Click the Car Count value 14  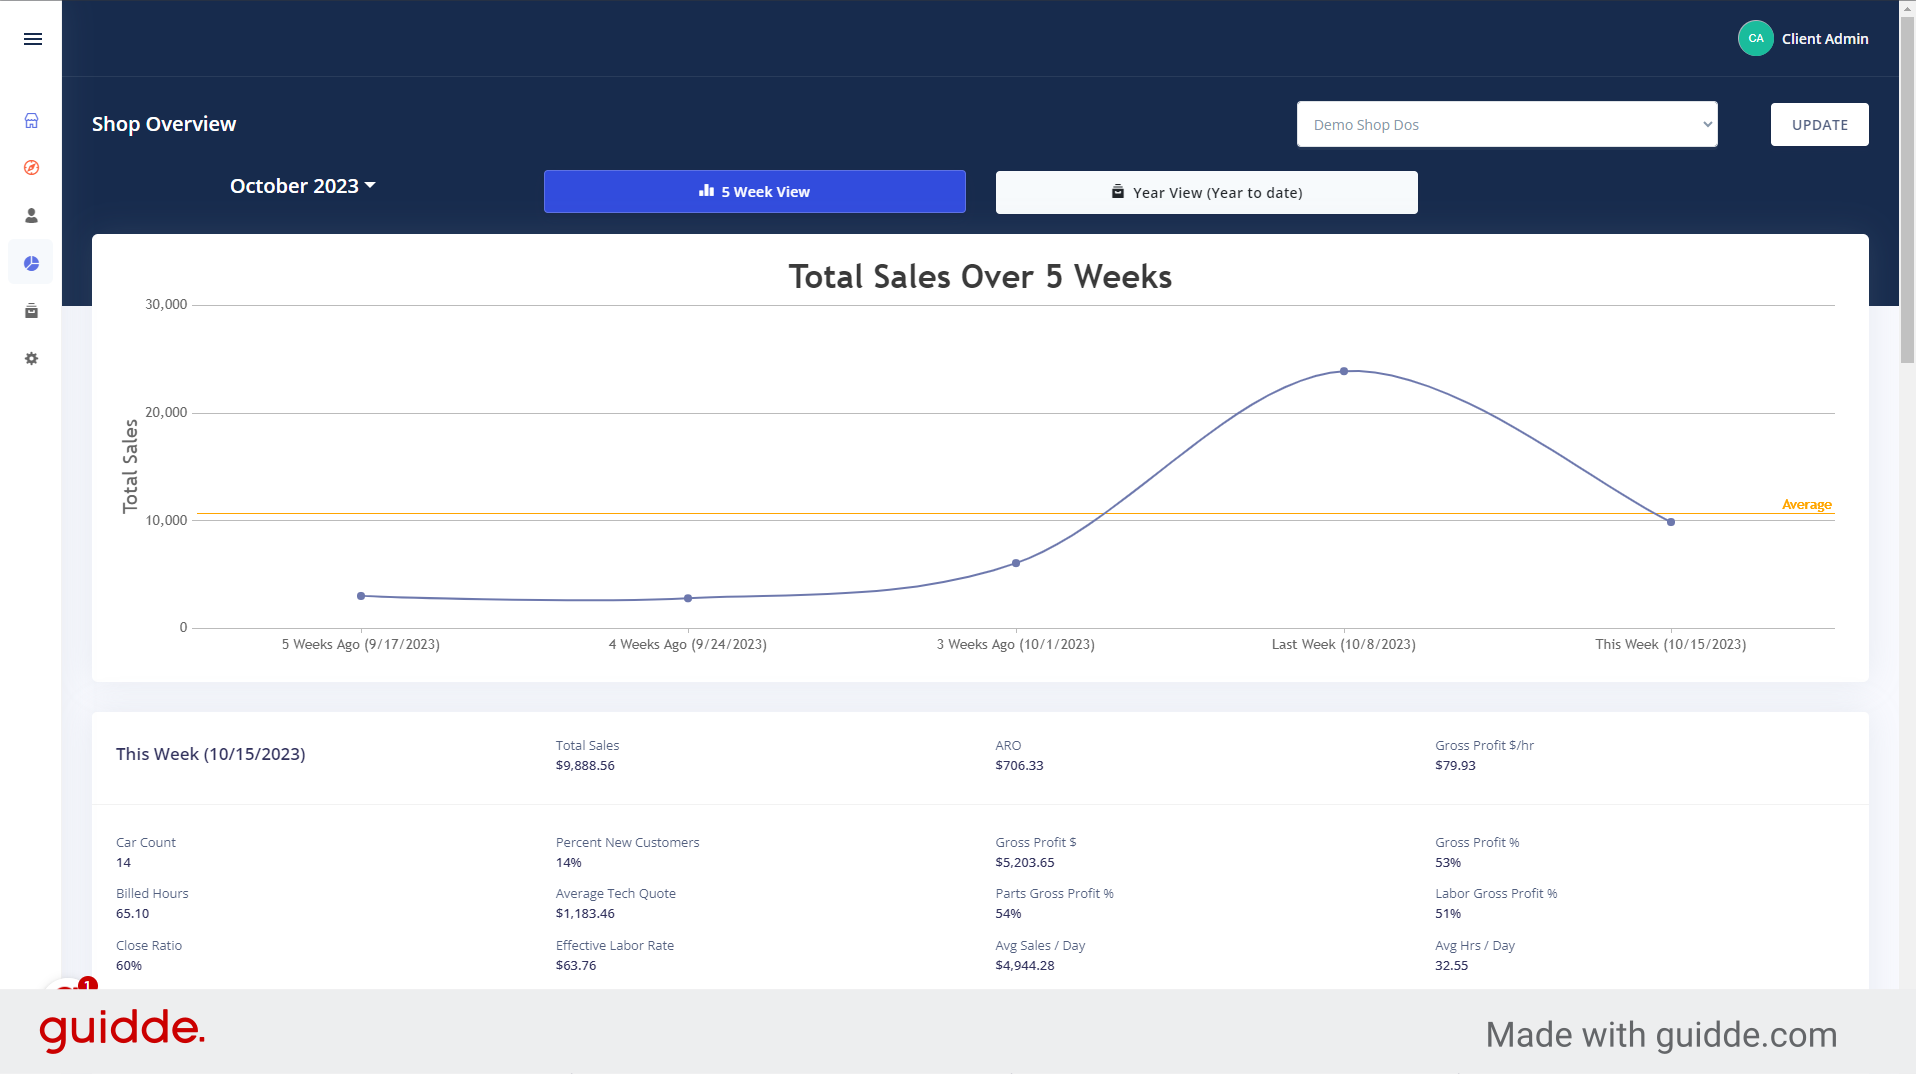pos(123,863)
